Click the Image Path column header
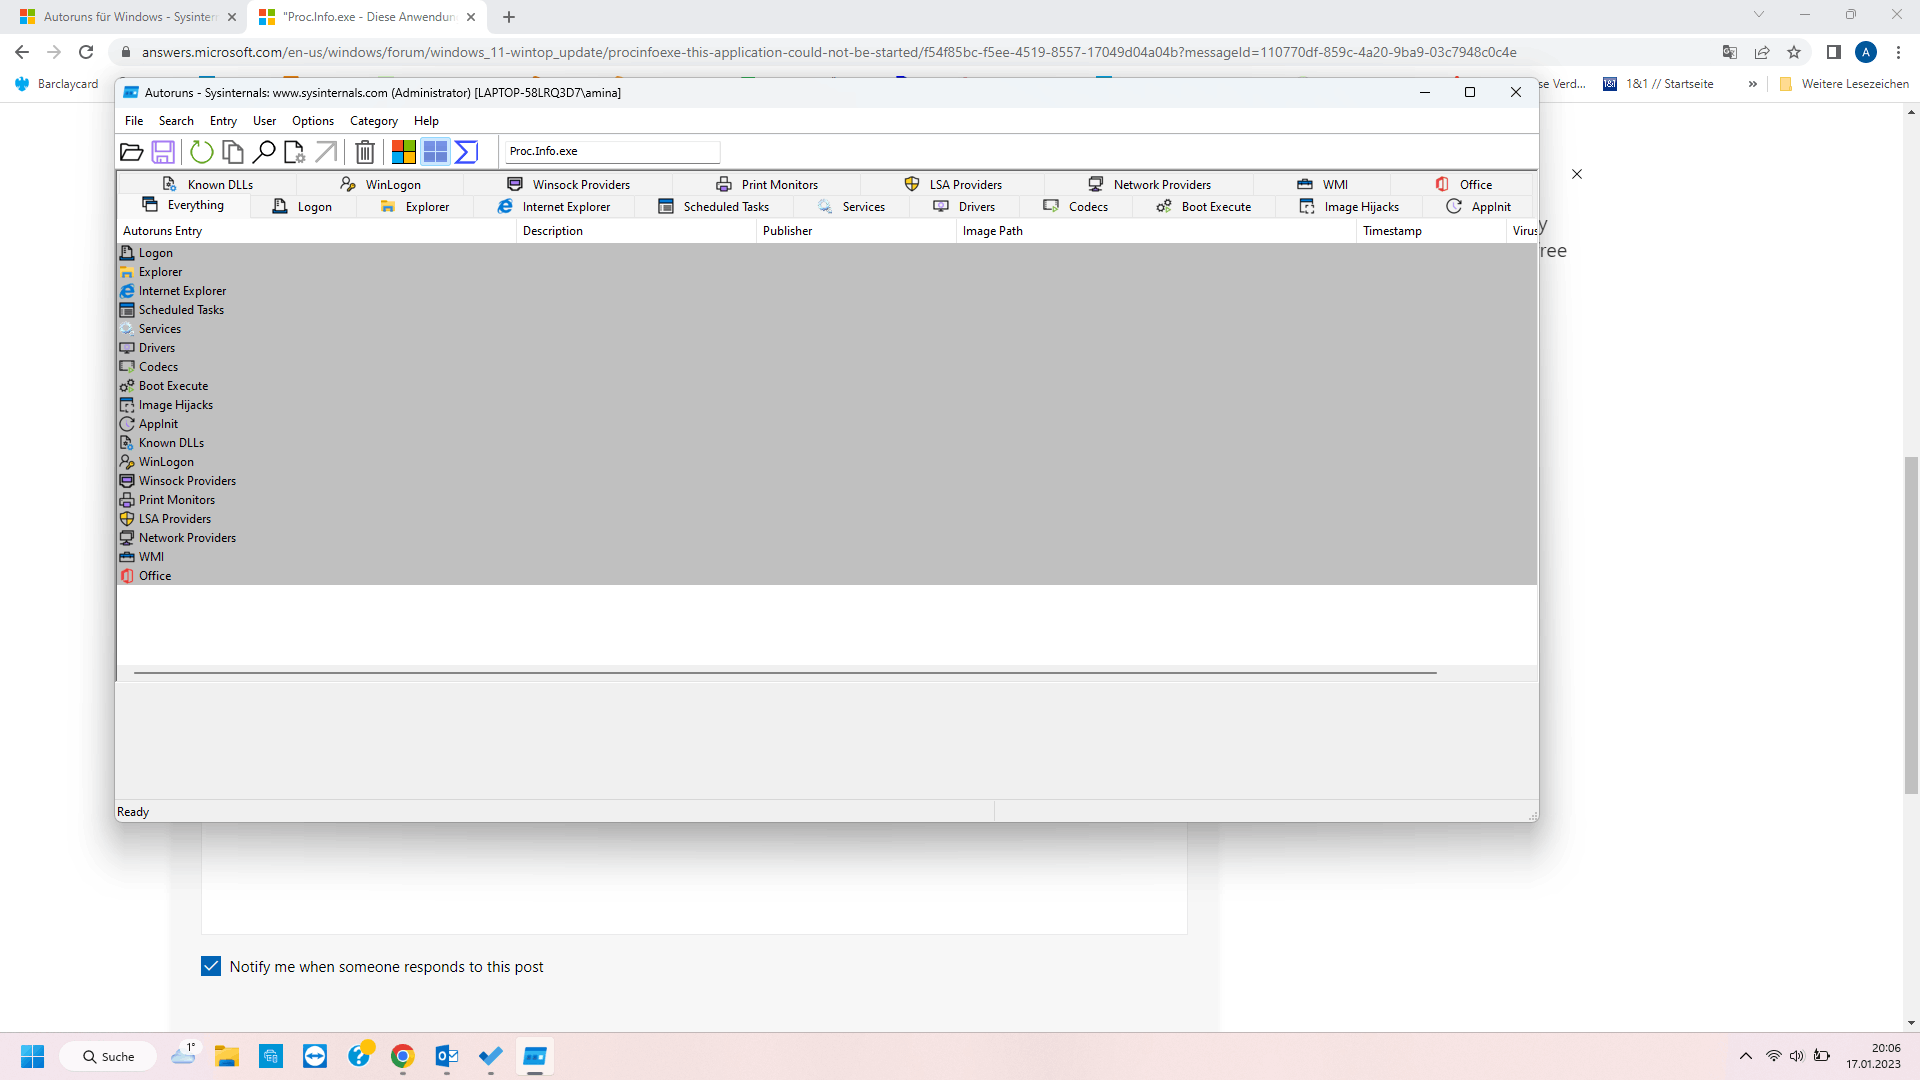 [x=1156, y=231]
